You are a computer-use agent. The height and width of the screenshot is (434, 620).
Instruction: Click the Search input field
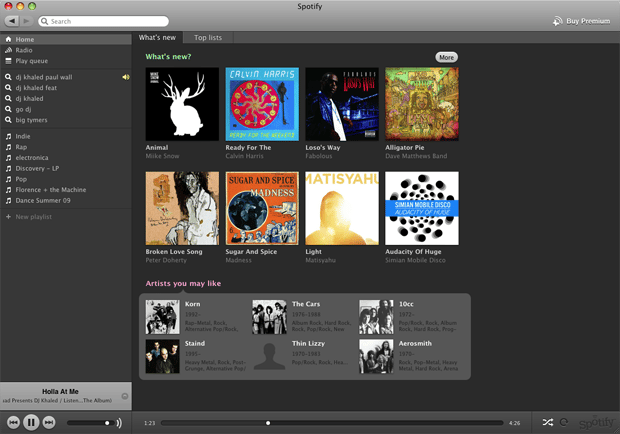click(104, 21)
